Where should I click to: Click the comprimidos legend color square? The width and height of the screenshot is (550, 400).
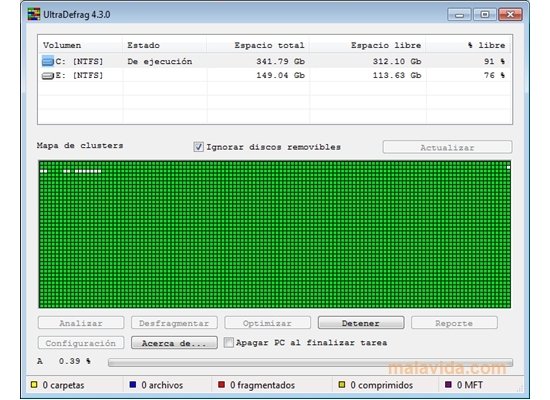tap(342, 385)
